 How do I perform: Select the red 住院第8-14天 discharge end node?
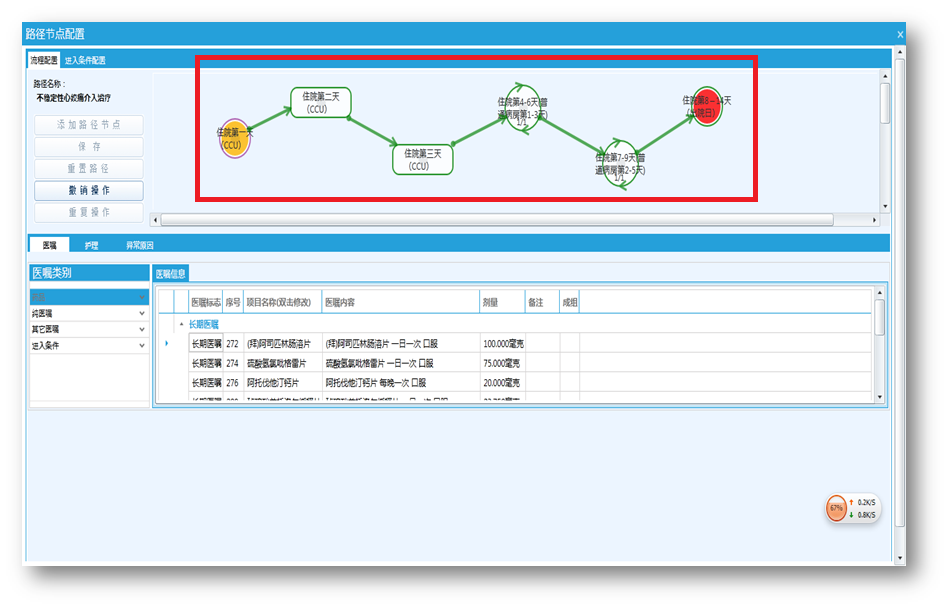pyautogui.click(x=705, y=106)
